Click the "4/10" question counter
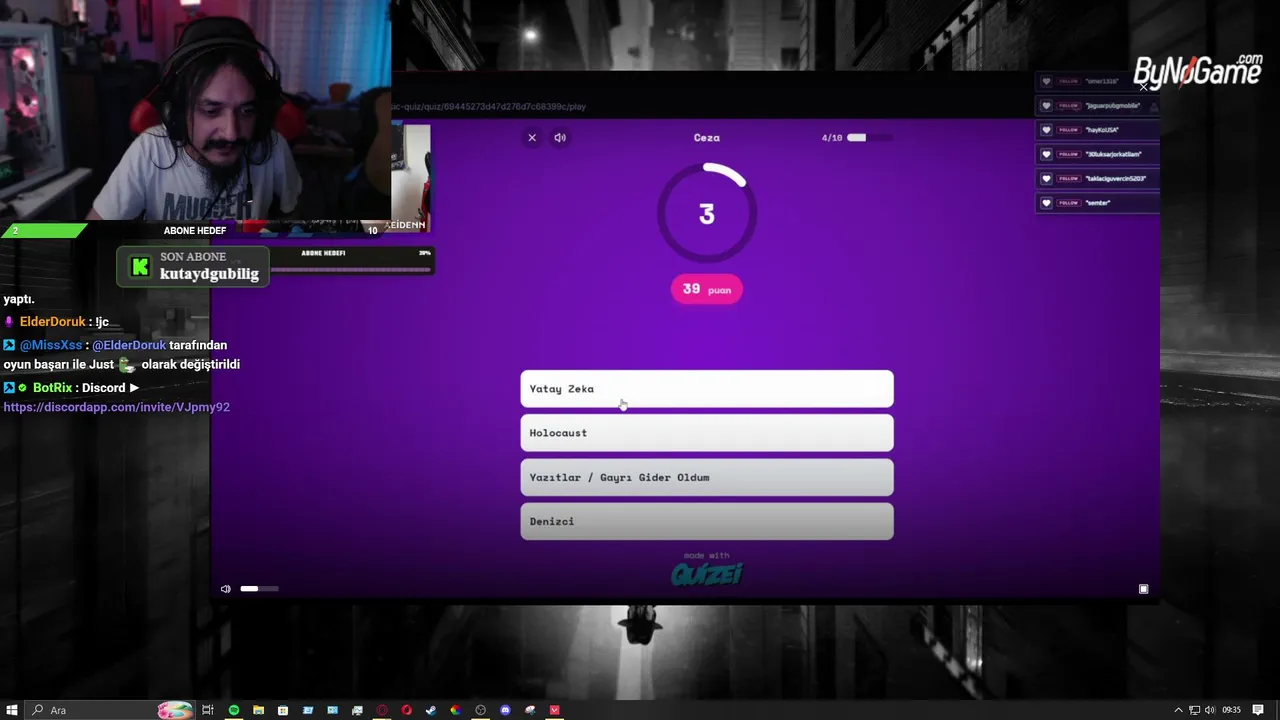Viewport: 1280px width, 720px height. [832, 138]
